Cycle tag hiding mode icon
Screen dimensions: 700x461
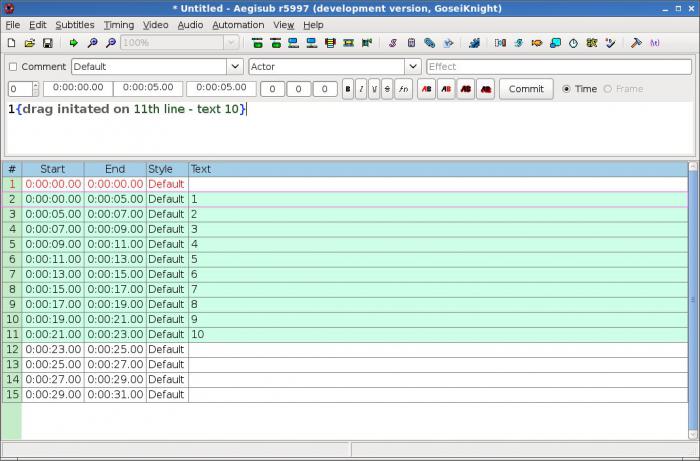coord(654,43)
